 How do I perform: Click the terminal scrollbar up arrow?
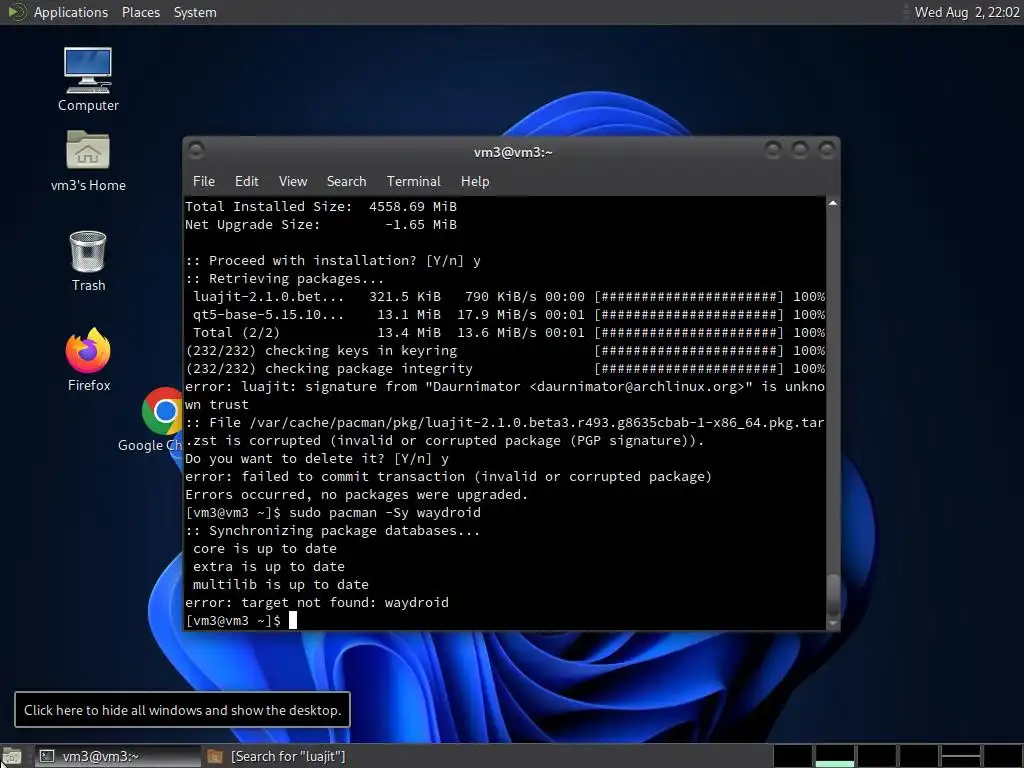click(833, 204)
